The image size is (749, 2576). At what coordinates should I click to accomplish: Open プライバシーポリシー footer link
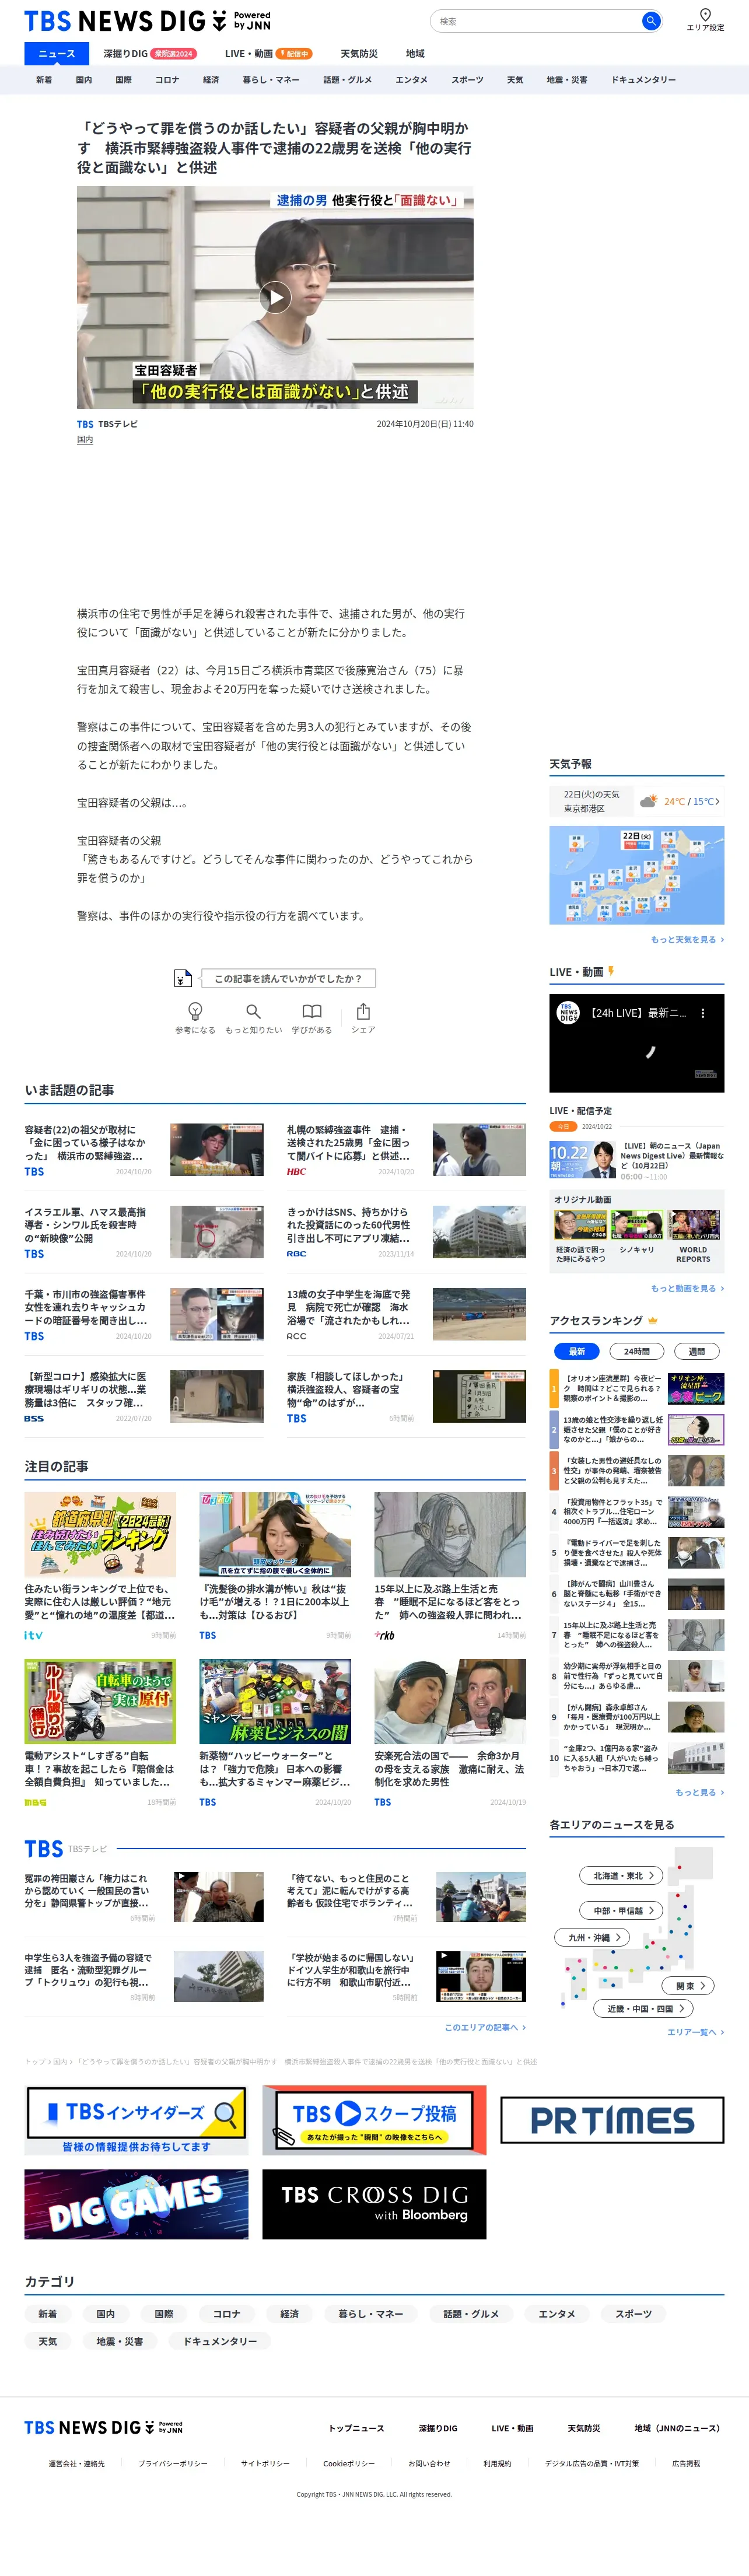tap(173, 2463)
